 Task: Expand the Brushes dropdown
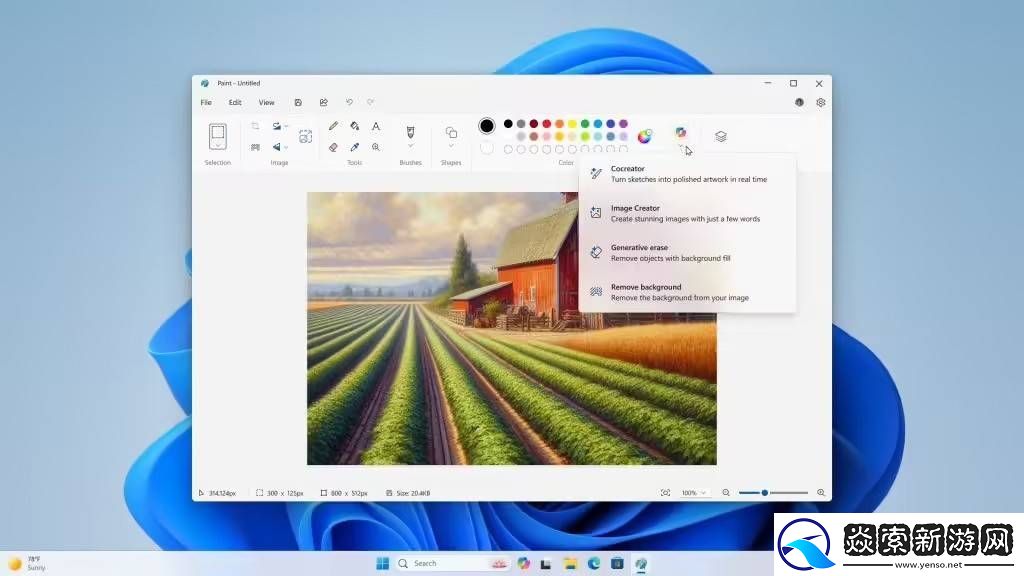click(410, 146)
